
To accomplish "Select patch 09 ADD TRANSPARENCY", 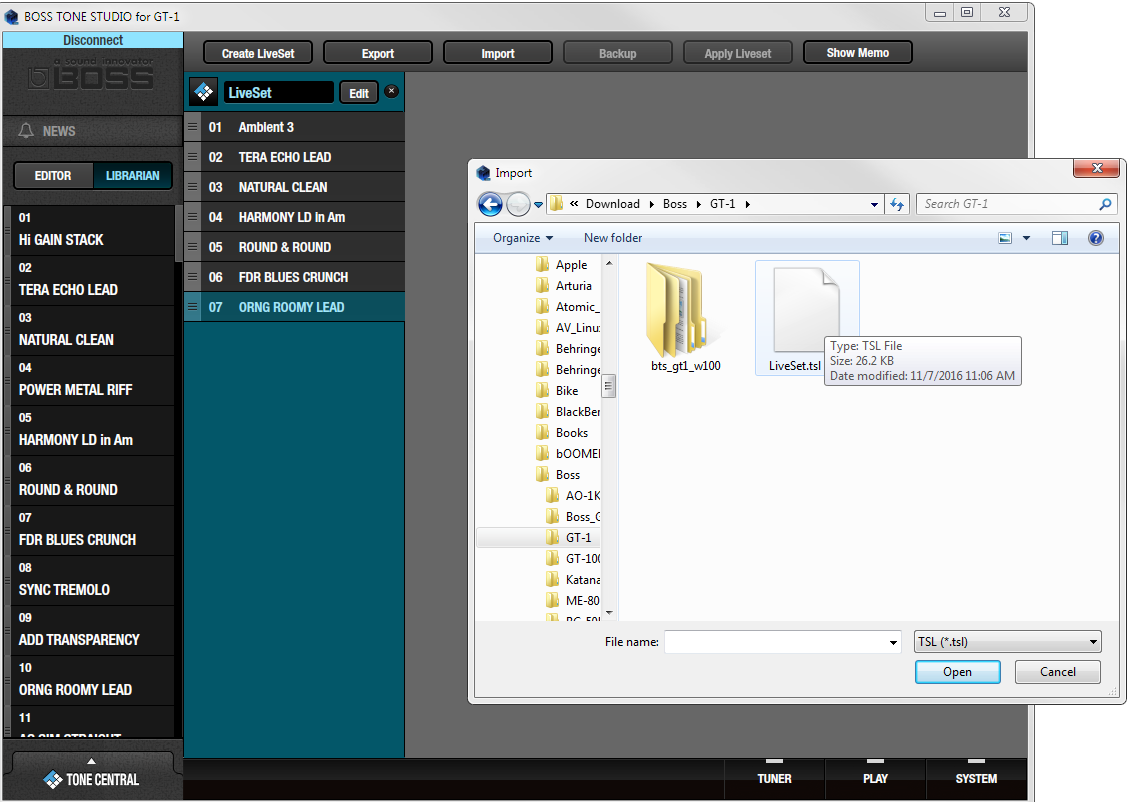I will (x=92, y=630).
